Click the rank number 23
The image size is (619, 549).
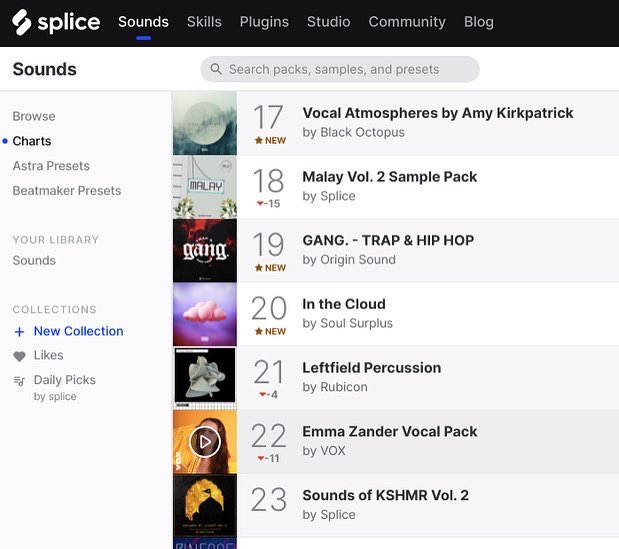269,500
